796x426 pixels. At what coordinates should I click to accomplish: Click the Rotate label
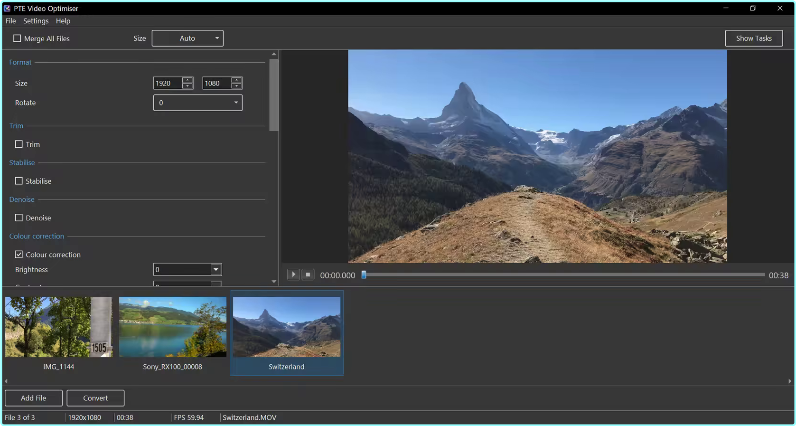point(25,103)
